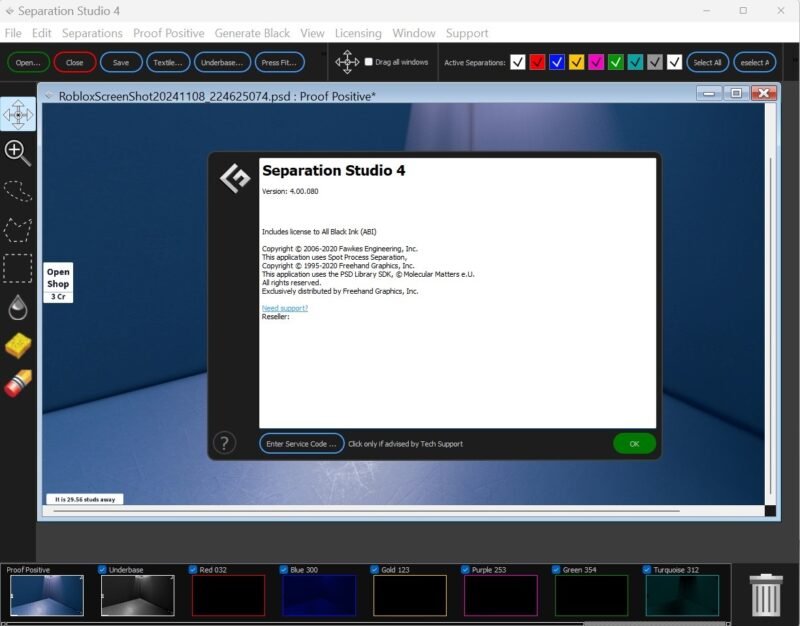Enable Drag all windows checkbox
This screenshot has width=800, height=626.
(x=368, y=62)
